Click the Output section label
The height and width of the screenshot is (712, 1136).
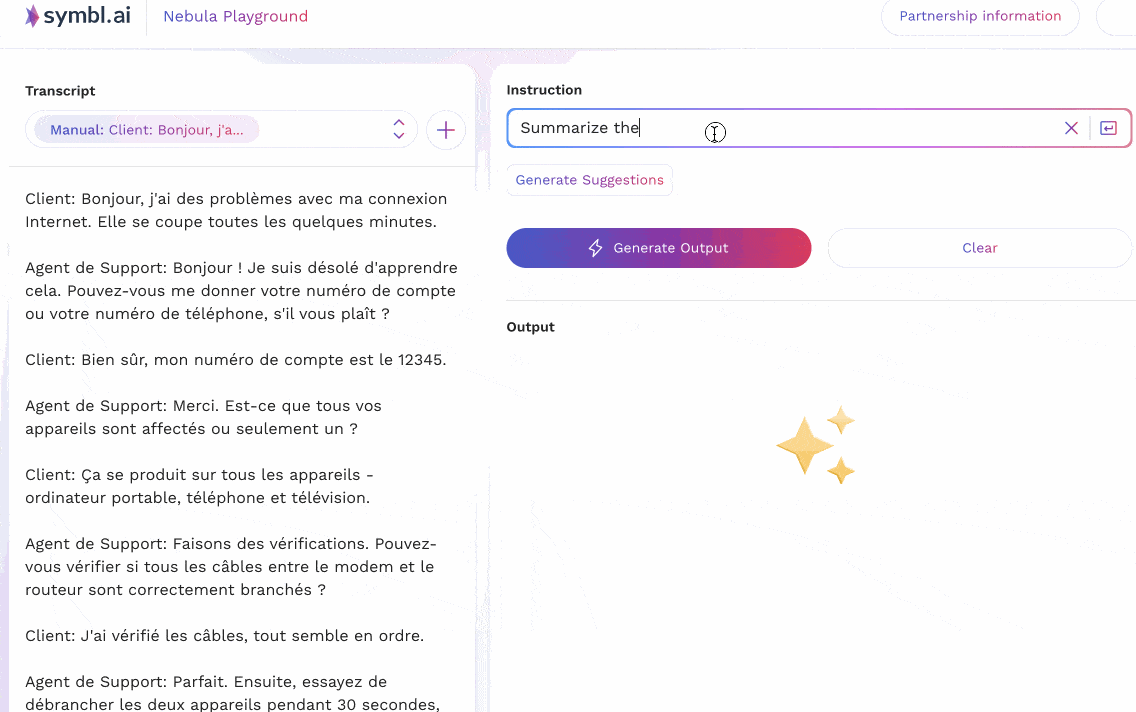pos(530,327)
